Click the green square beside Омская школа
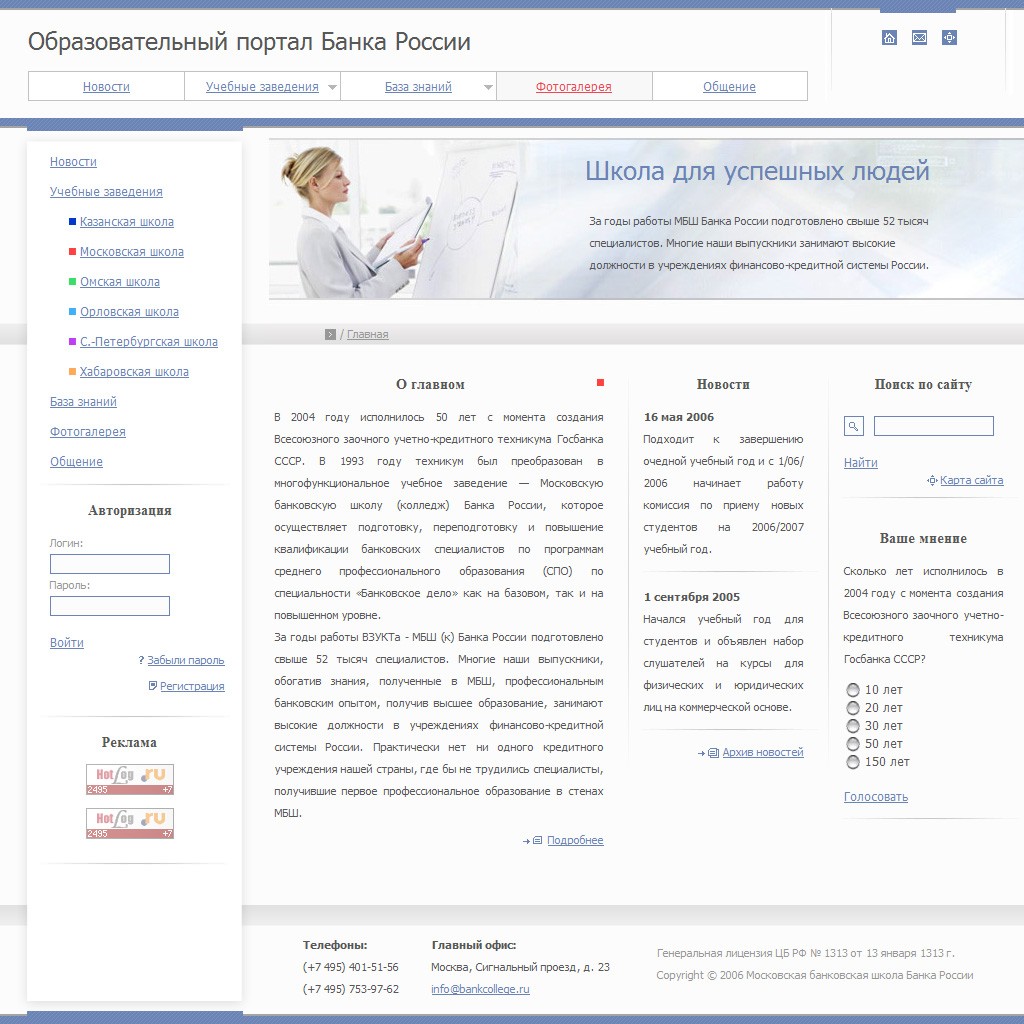Screen dimensions: 1024x1024 [x=72, y=282]
